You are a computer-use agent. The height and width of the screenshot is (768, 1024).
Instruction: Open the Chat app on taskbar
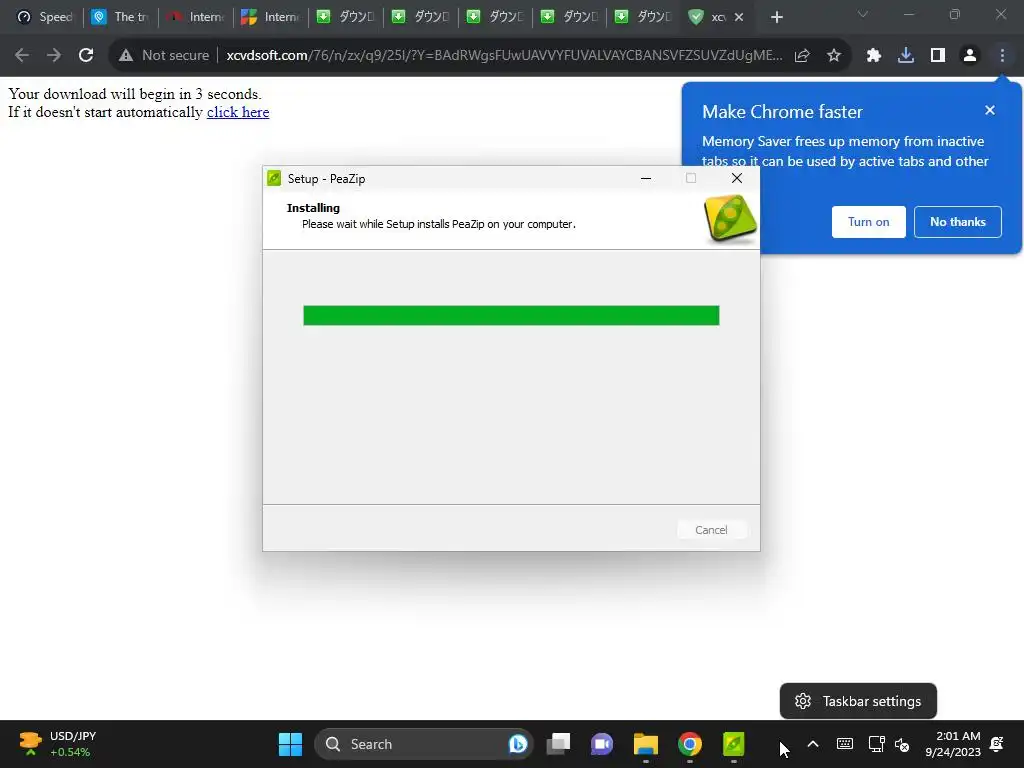point(601,744)
